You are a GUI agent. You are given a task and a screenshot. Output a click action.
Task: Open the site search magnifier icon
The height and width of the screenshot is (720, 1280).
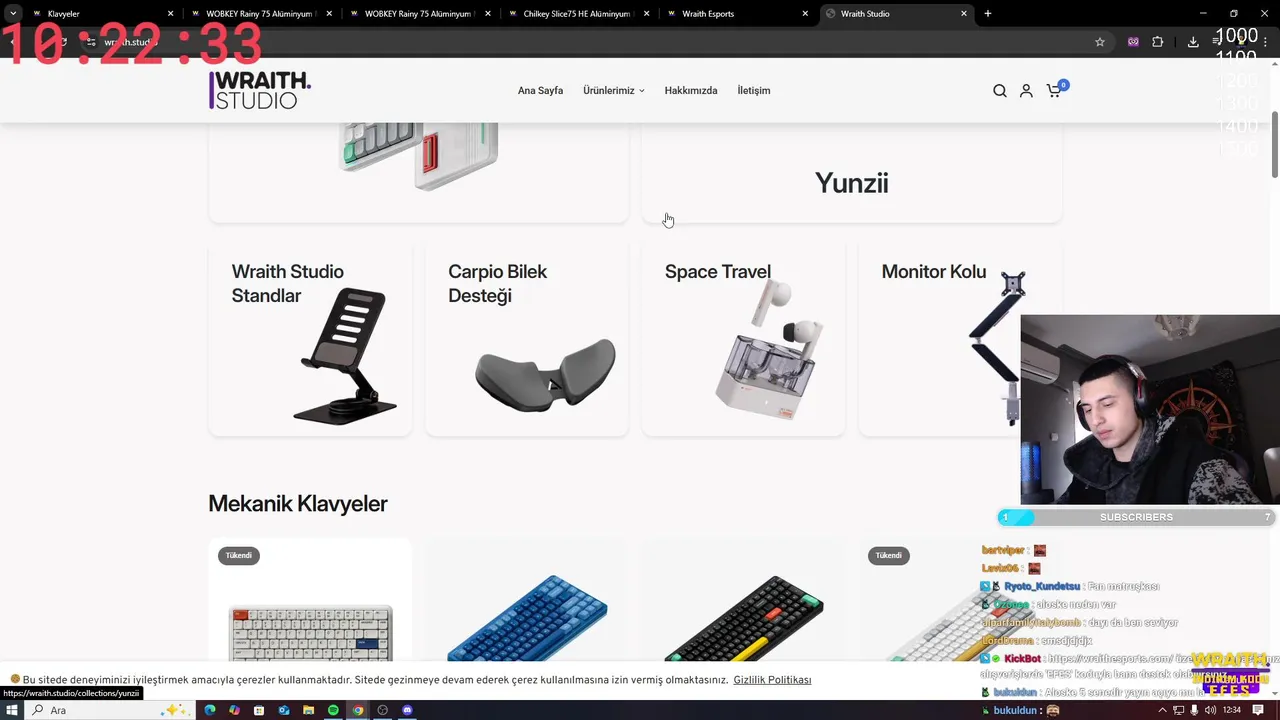[999, 91]
